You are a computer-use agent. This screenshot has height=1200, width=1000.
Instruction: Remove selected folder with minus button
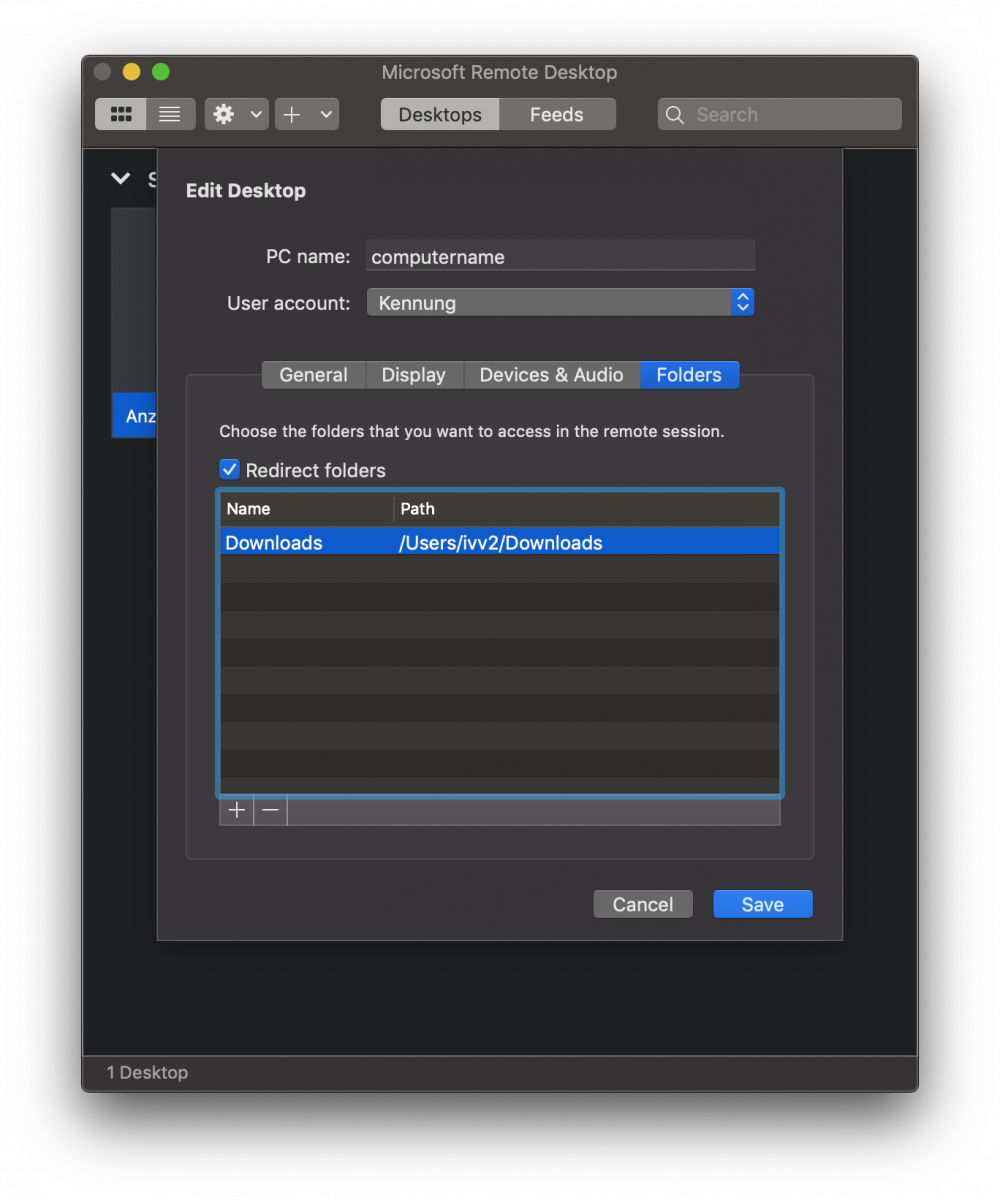[x=270, y=811]
